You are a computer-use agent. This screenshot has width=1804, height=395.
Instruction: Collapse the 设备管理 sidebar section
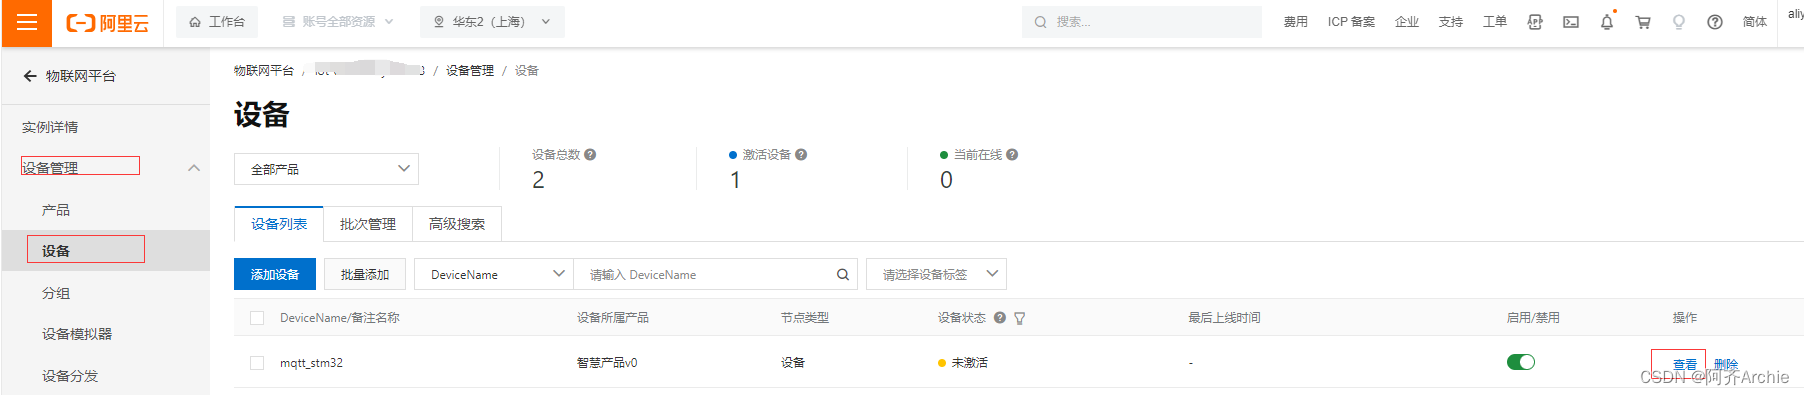(x=194, y=168)
